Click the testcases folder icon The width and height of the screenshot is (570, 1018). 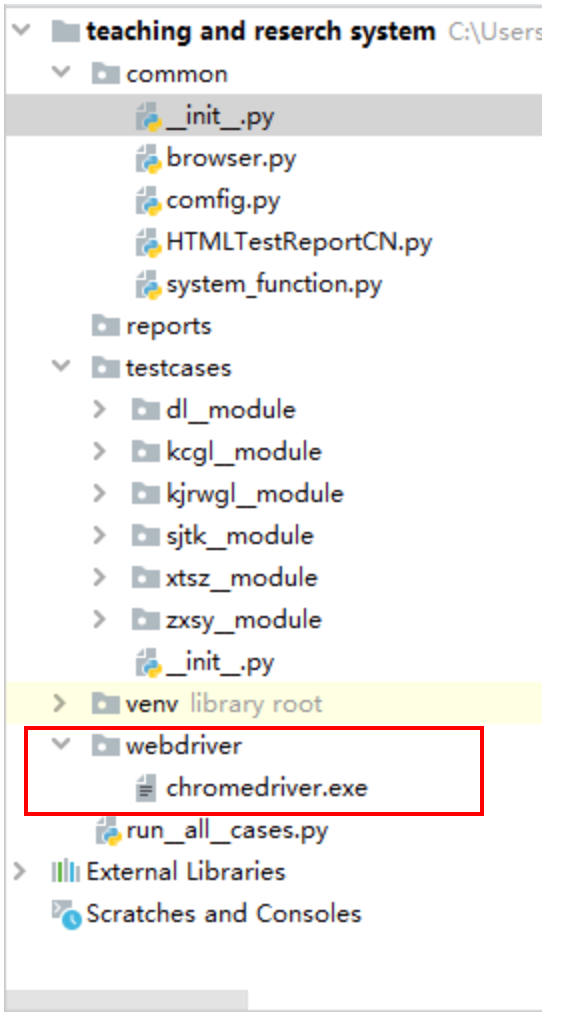point(106,368)
